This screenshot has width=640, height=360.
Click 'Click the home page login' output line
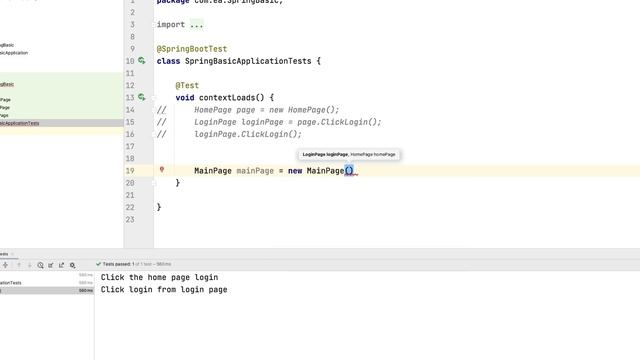[159, 277]
